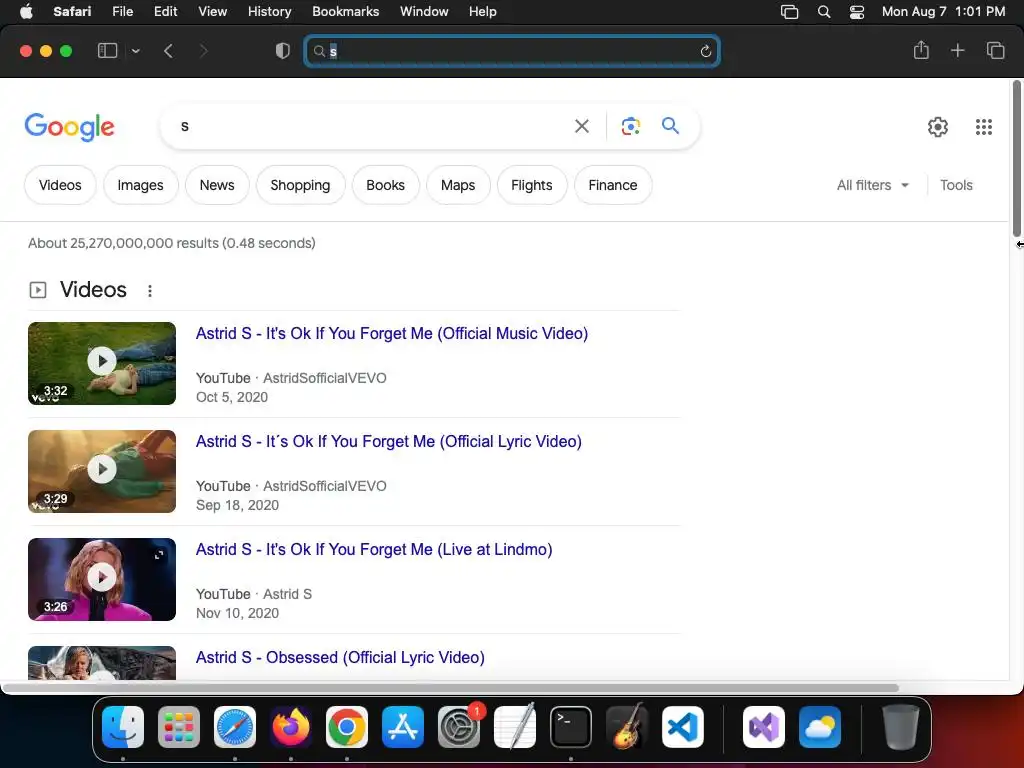Open Flights results filter

[x=532, y=185]
